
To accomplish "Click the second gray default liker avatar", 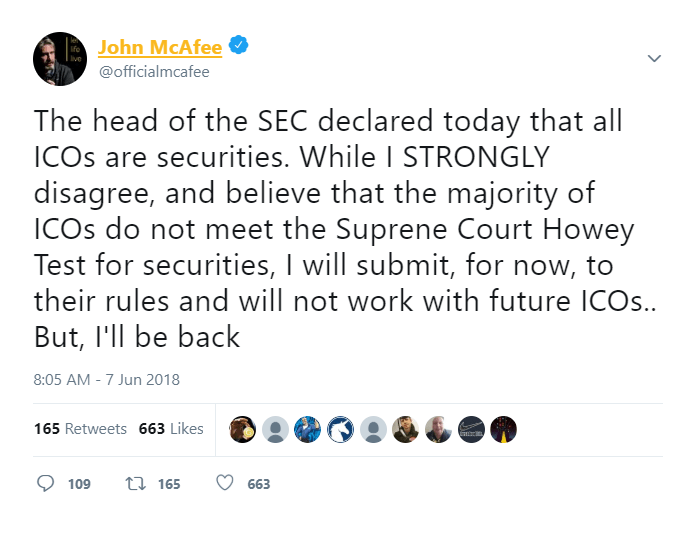I will (x=372, y=429).
